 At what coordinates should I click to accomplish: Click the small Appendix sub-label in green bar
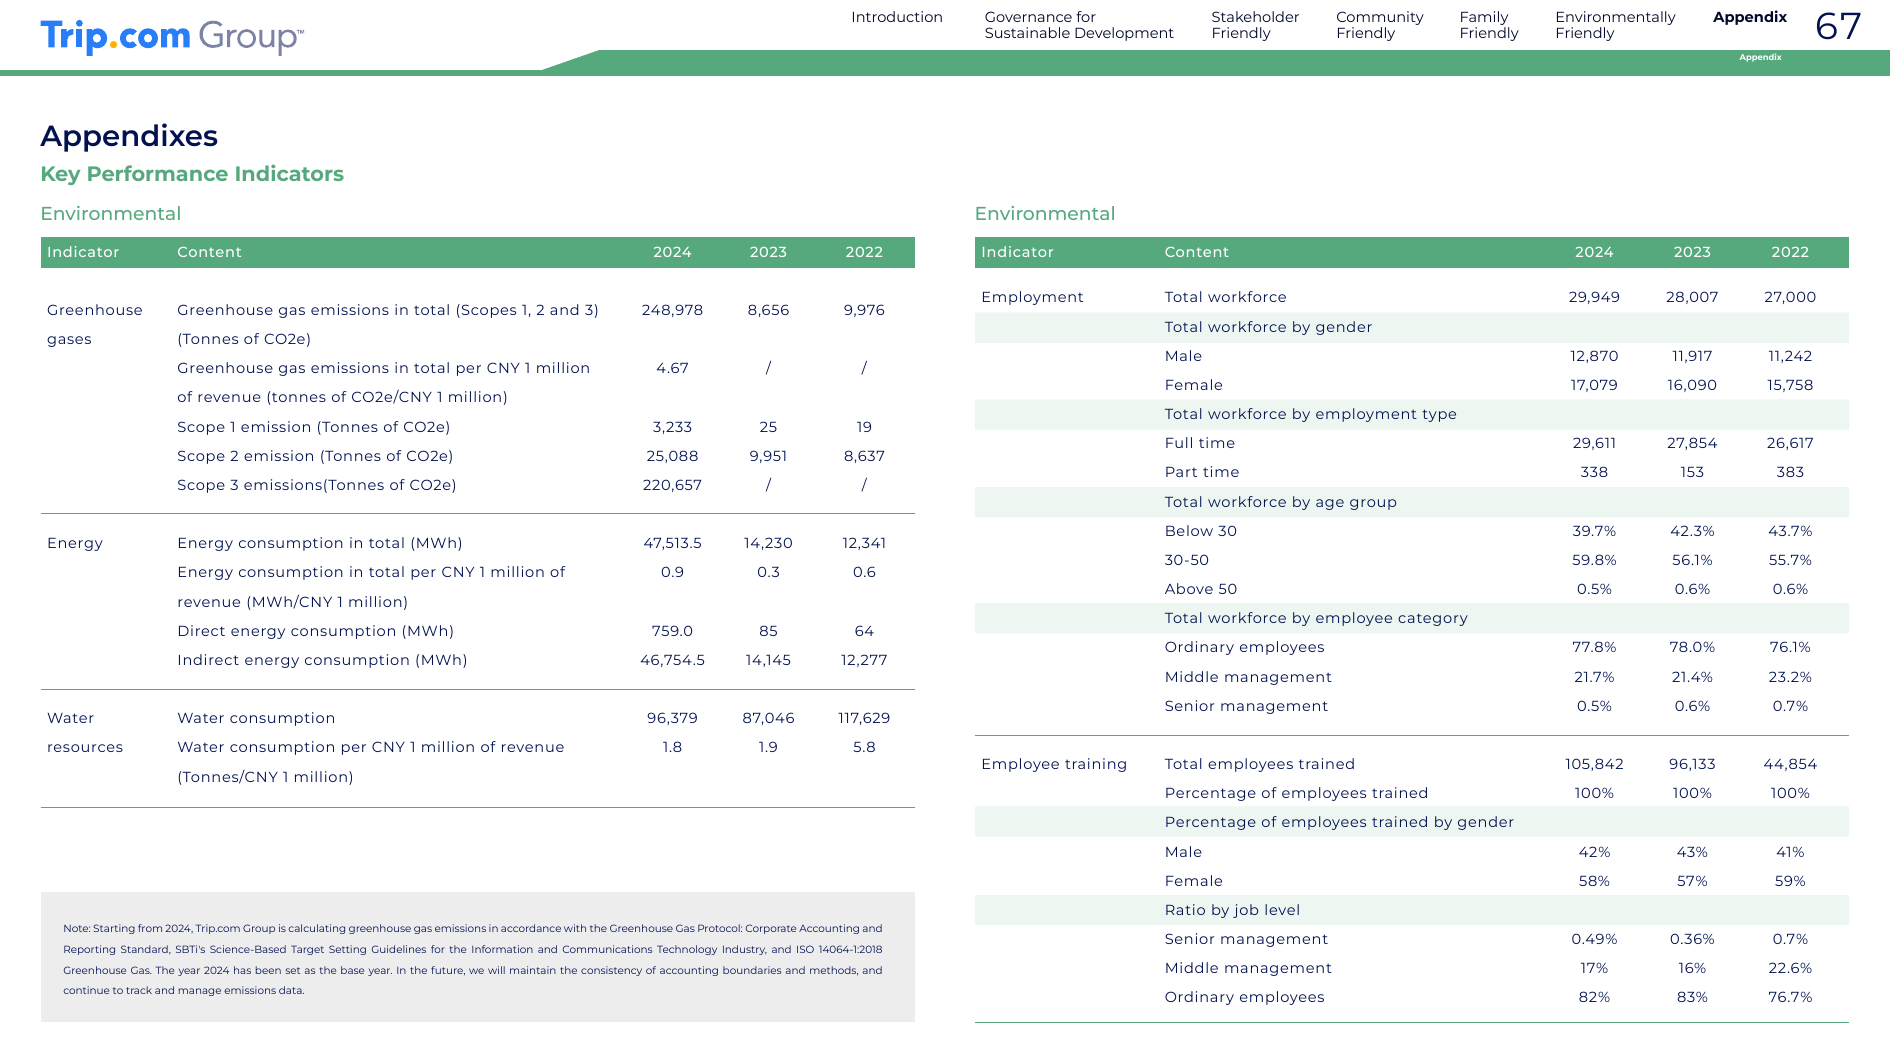(1760, 57)
